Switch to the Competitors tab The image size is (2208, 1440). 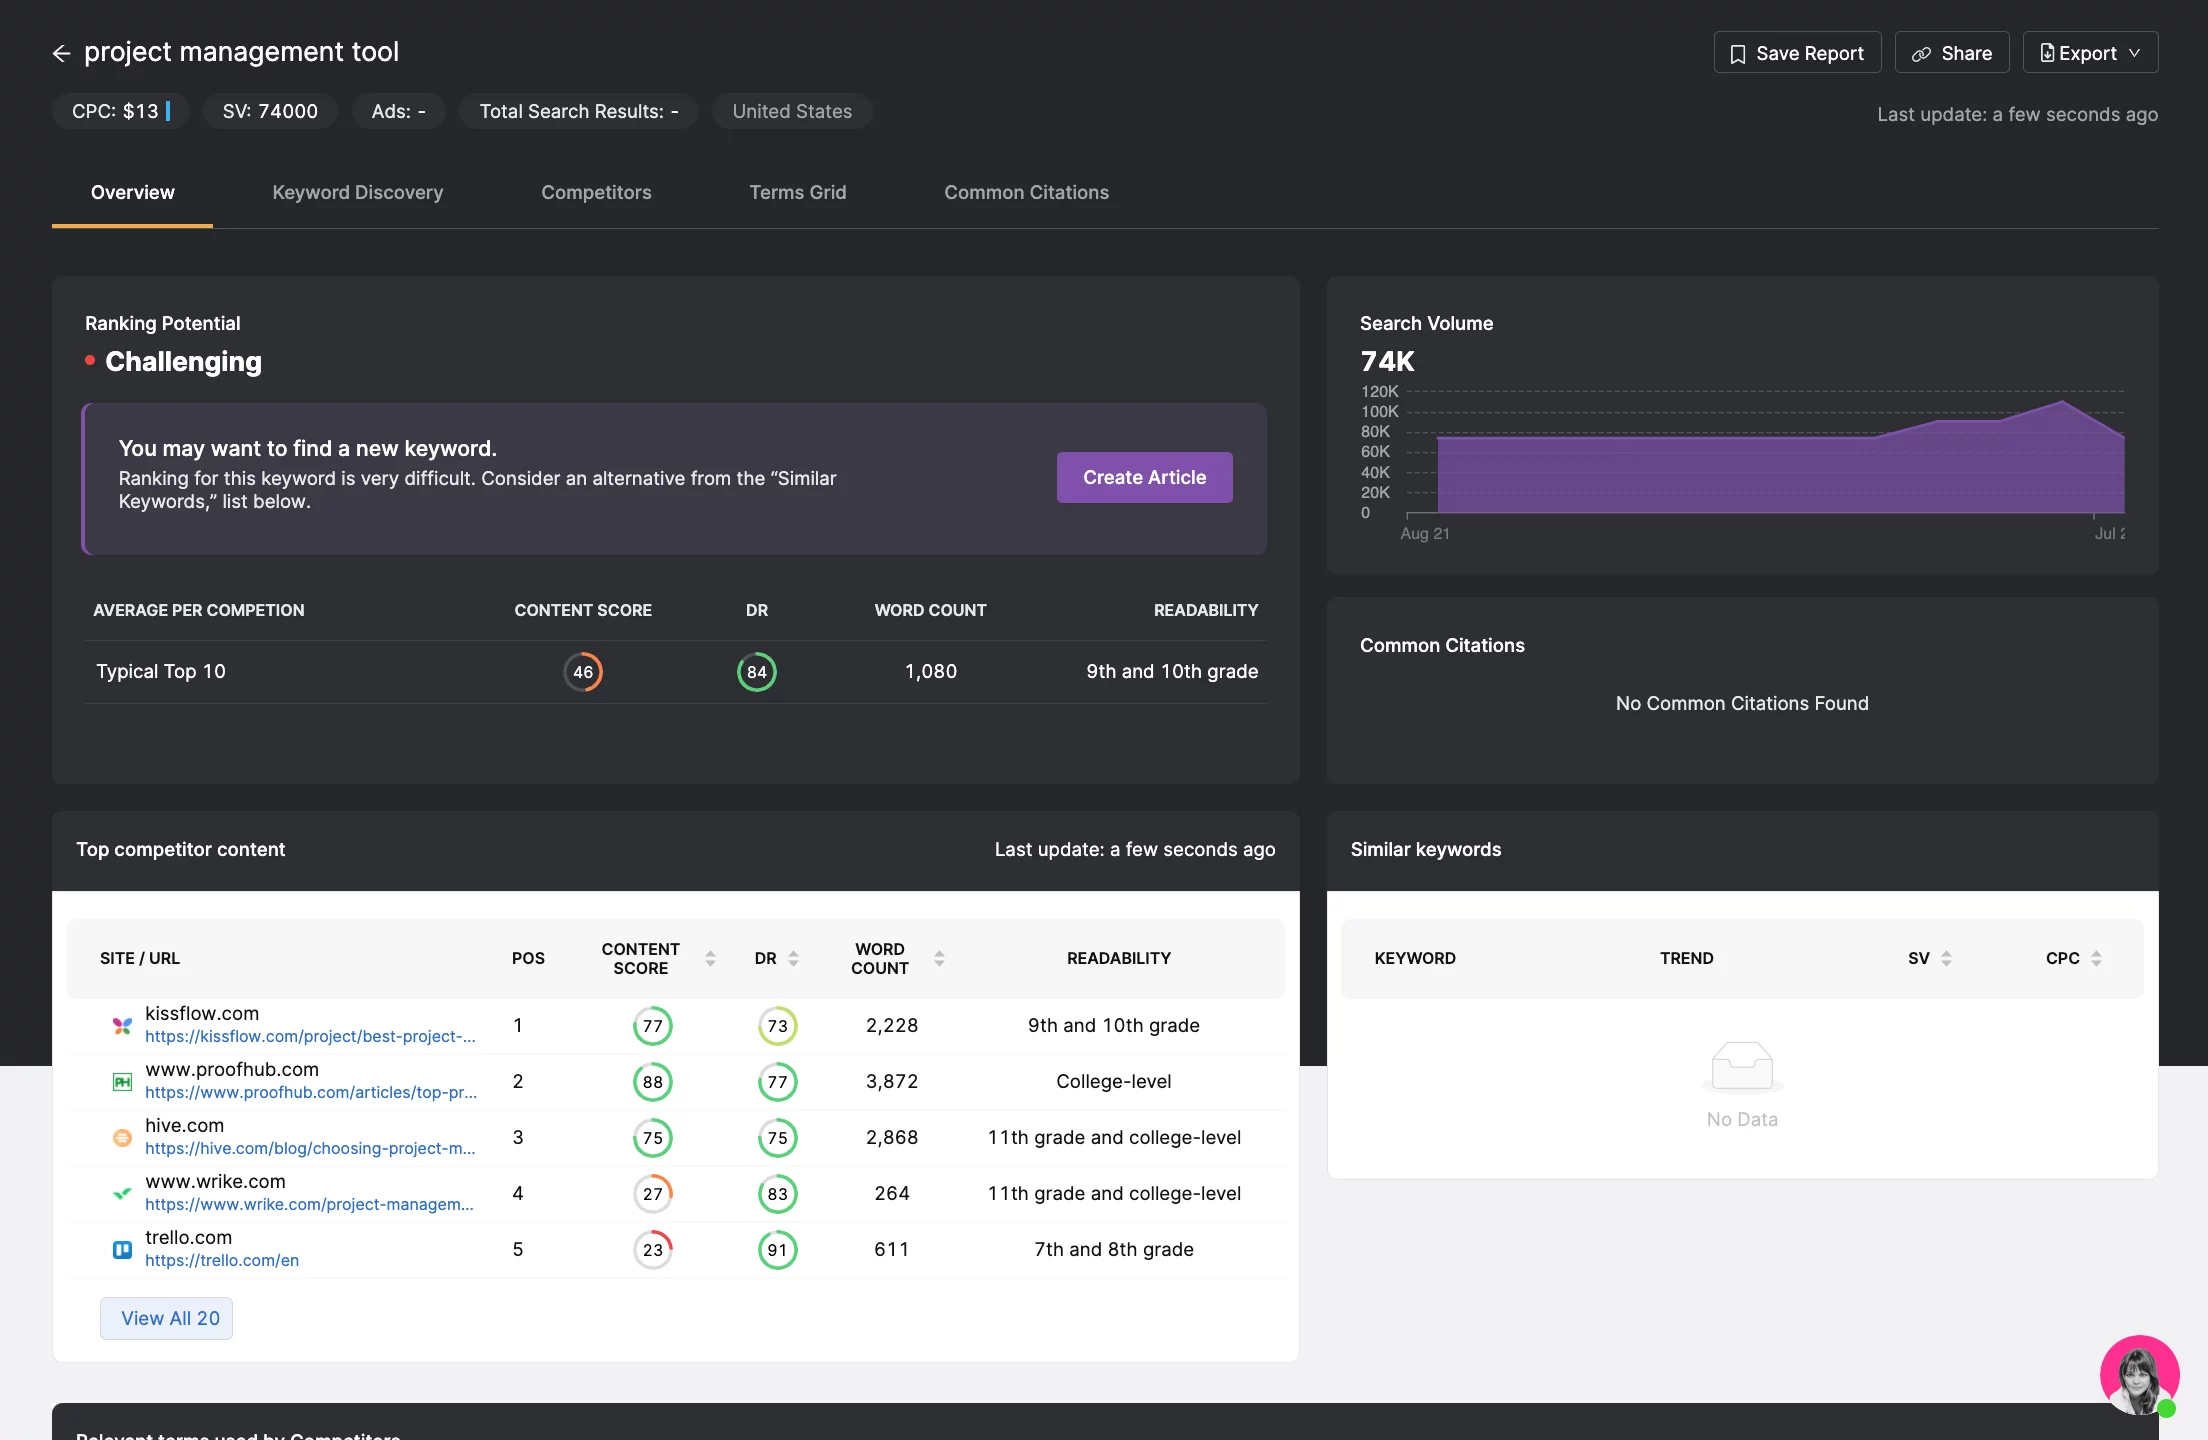coord(595,190)
